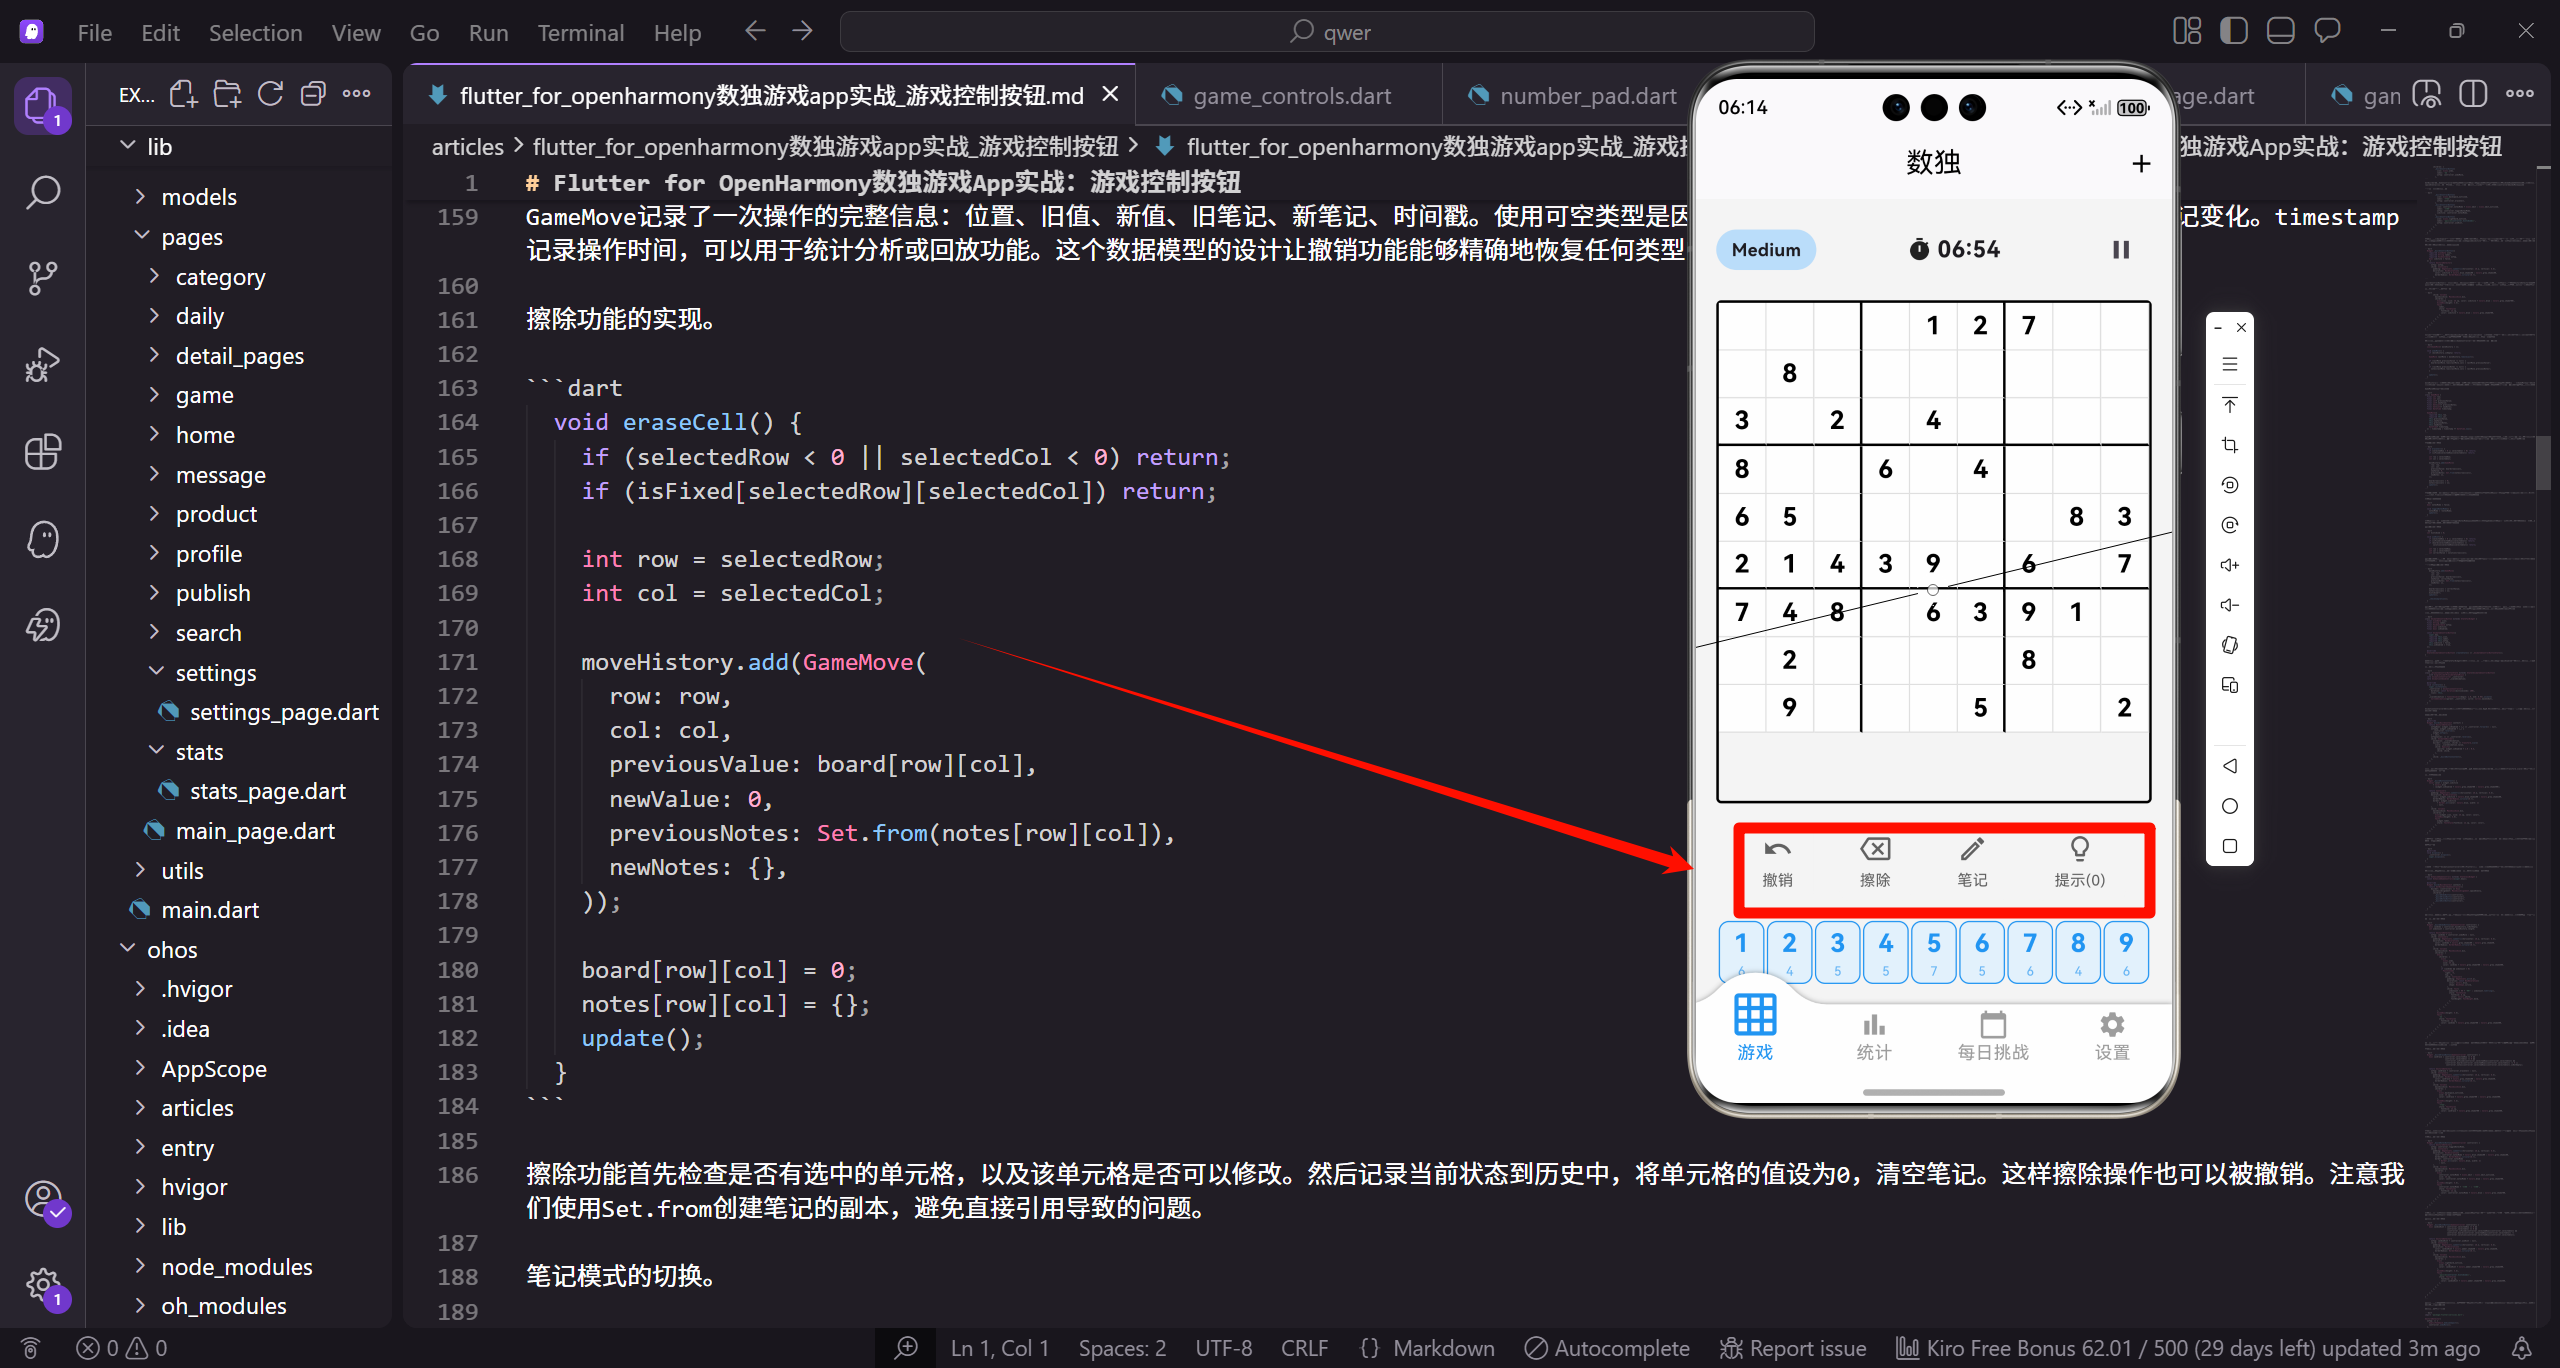Tap number 5 on Sudoku keypad

1933,952
